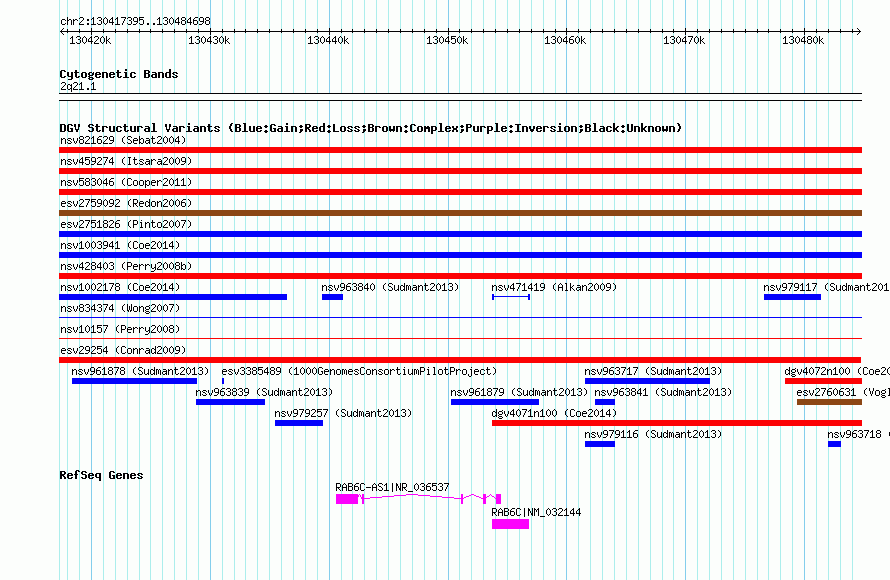Click the nsv471419 (Alkan2009) thin bracket feature
The width and height of the screenshot is (890, 580).
pyautogui.click(x=511, y=297)
